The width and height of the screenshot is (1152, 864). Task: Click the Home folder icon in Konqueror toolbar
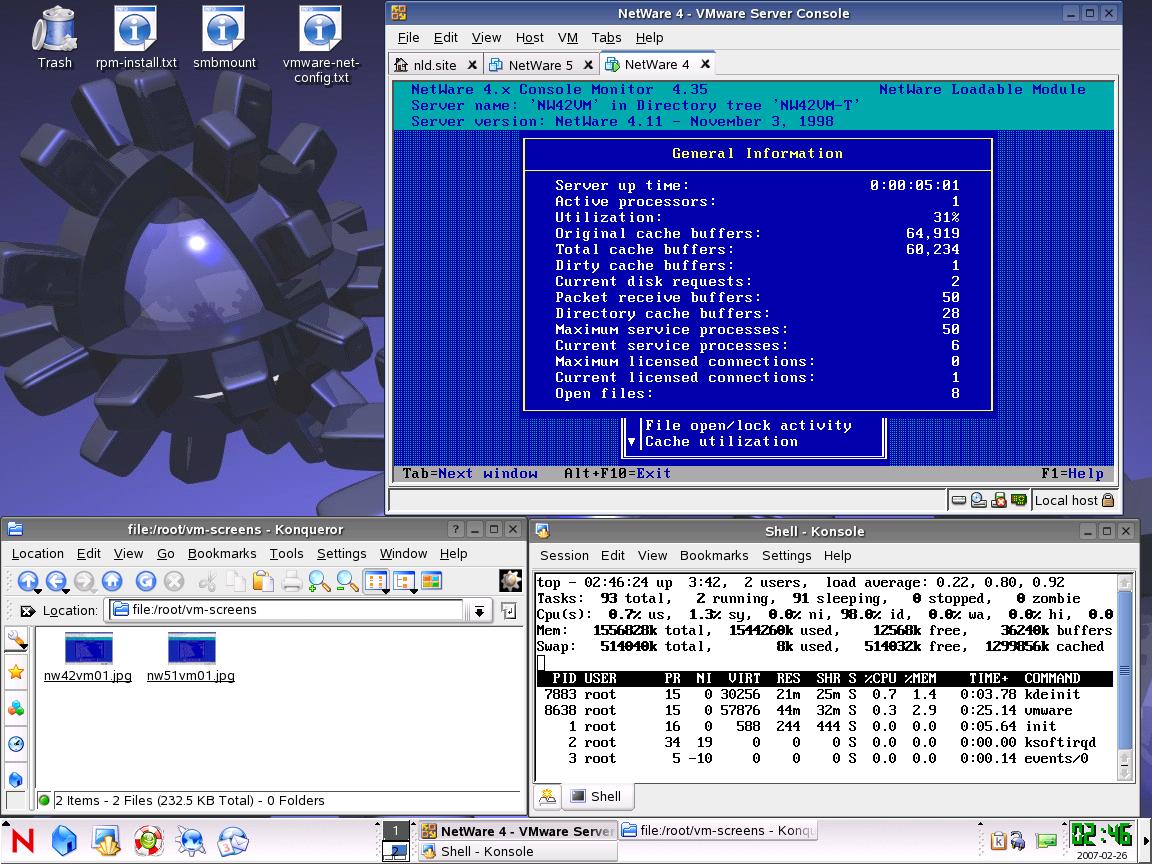[x=109, y=580]
